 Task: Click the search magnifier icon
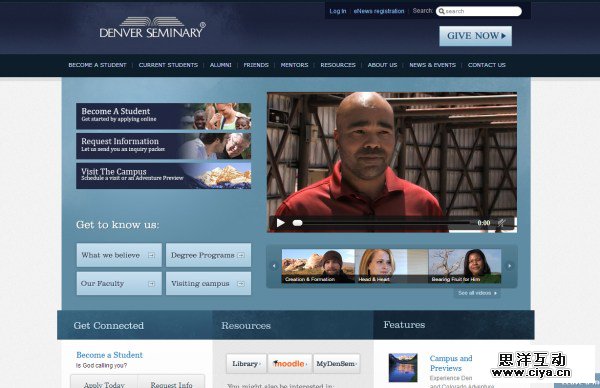tap(441, 11)
